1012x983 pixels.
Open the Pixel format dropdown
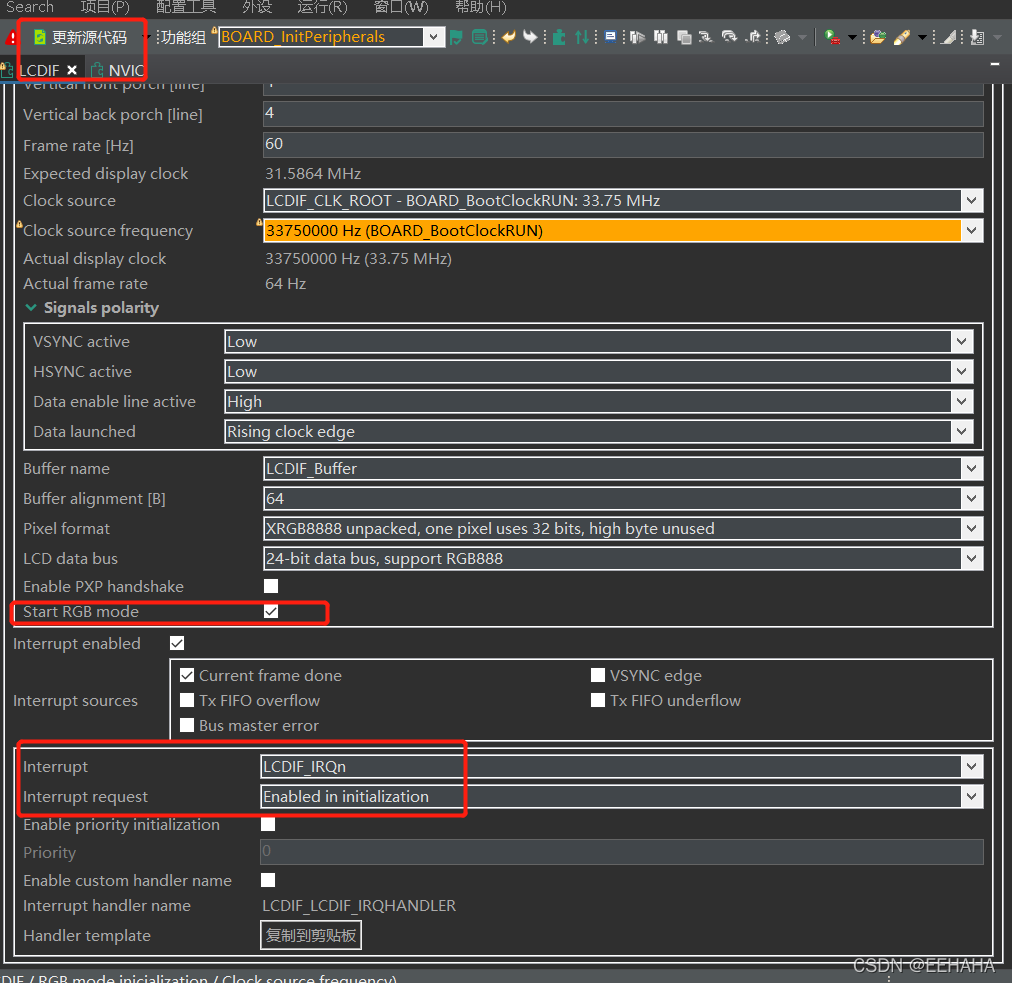970,528
